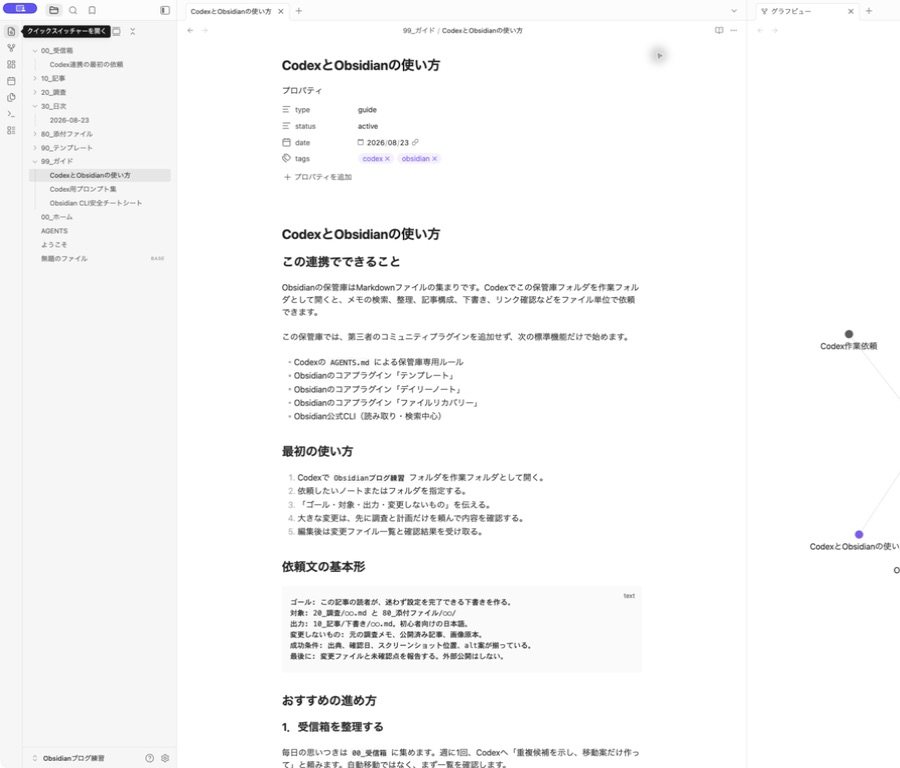The image size is (900, 768).
Task: Click 99_ガイド in the breadcrumb
Action: (x=419, y=30)
